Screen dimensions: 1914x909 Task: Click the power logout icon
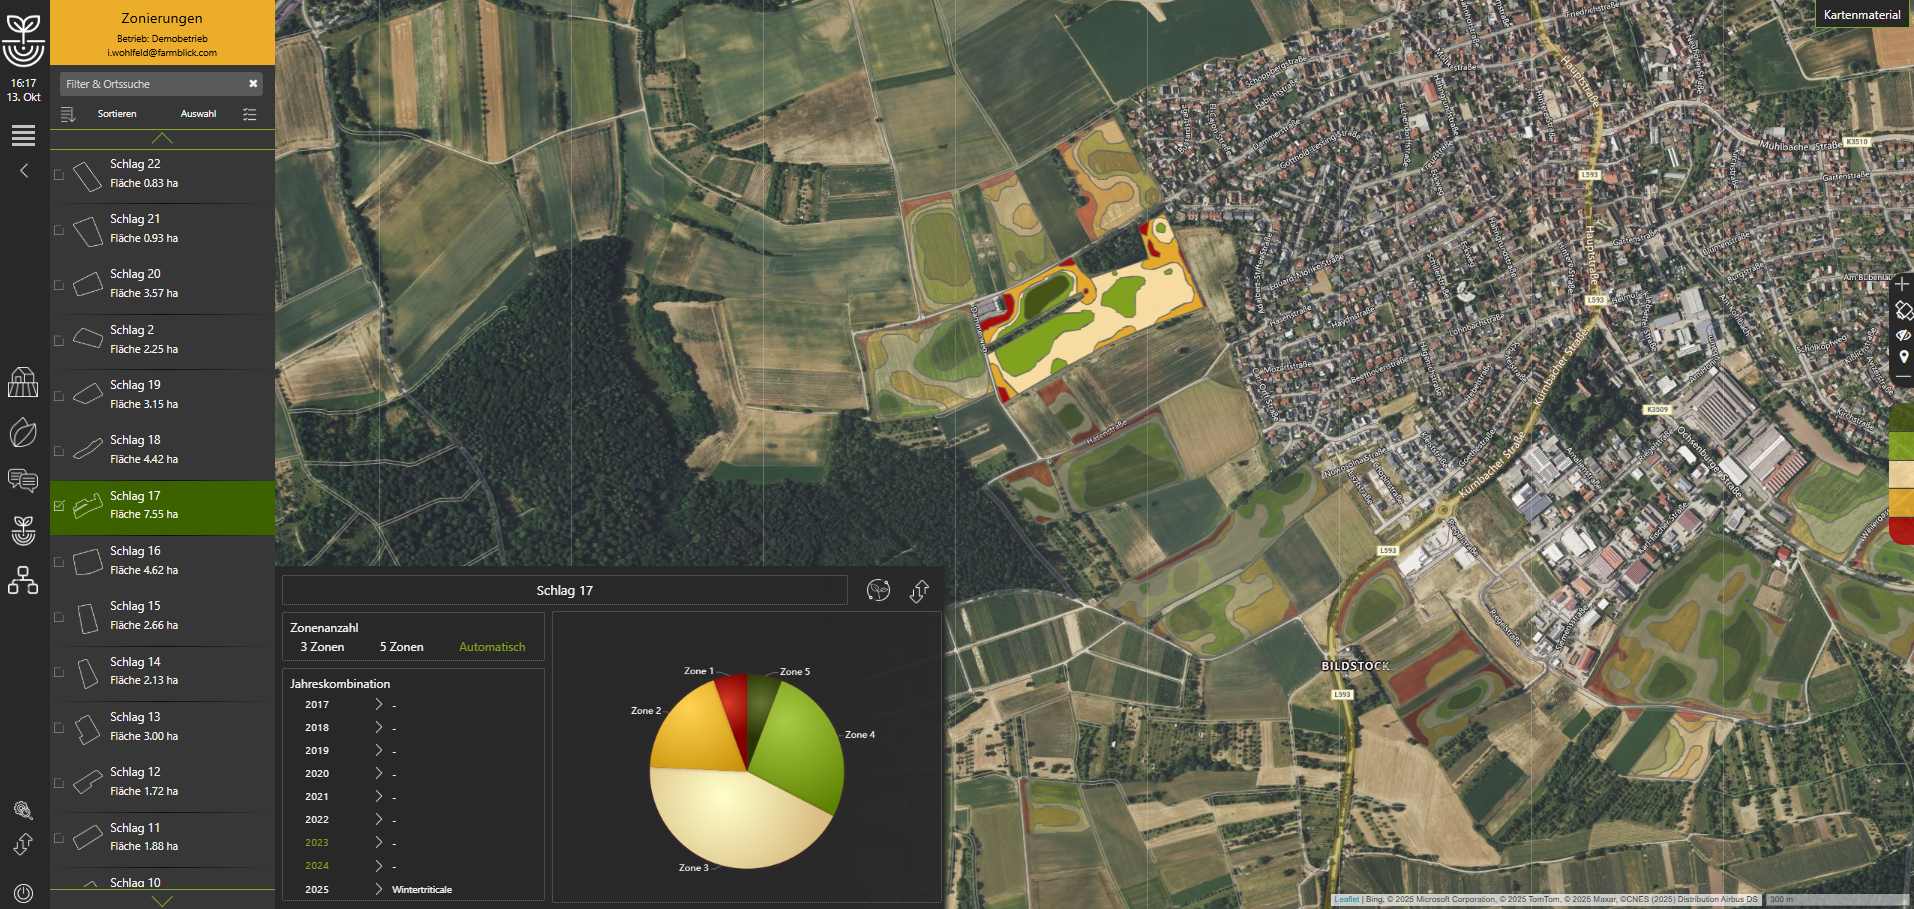(23, 892)
